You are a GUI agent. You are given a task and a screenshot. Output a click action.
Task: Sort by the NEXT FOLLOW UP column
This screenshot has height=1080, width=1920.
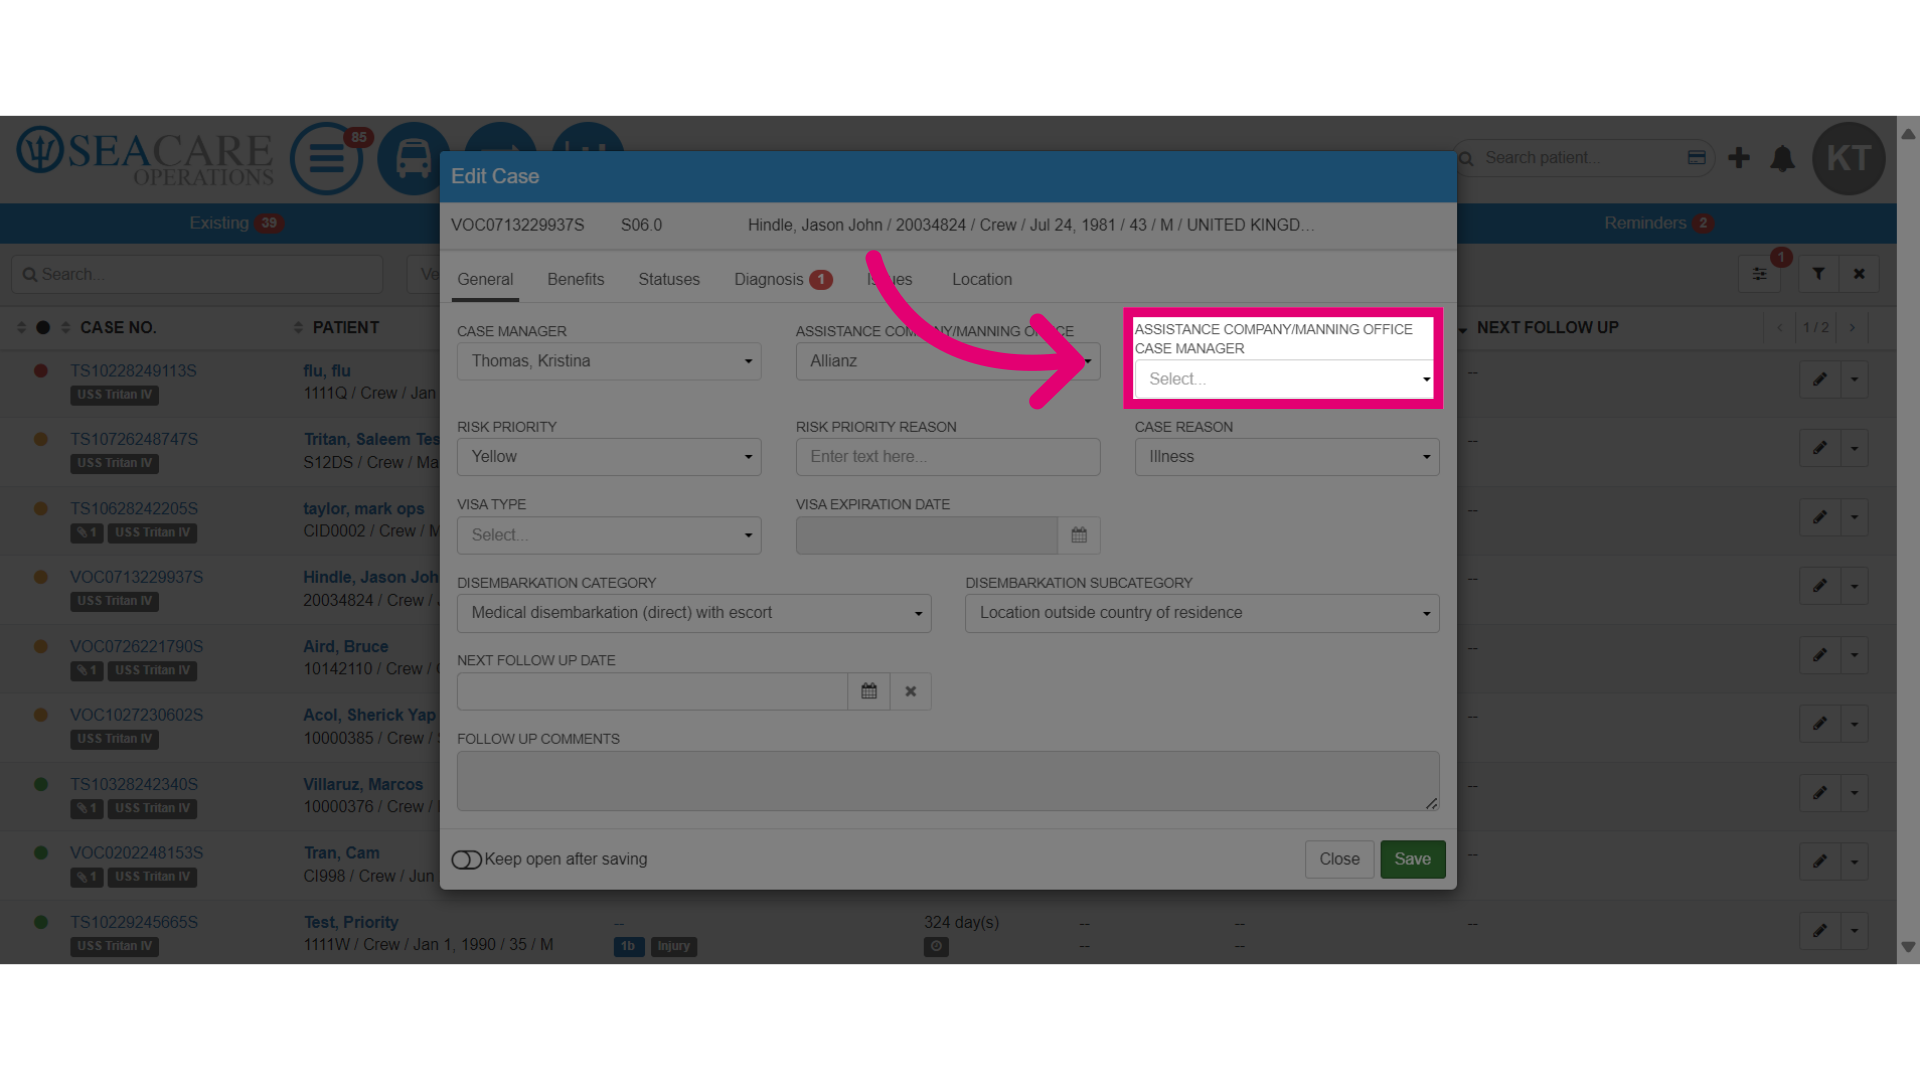tap(1547, 328)
